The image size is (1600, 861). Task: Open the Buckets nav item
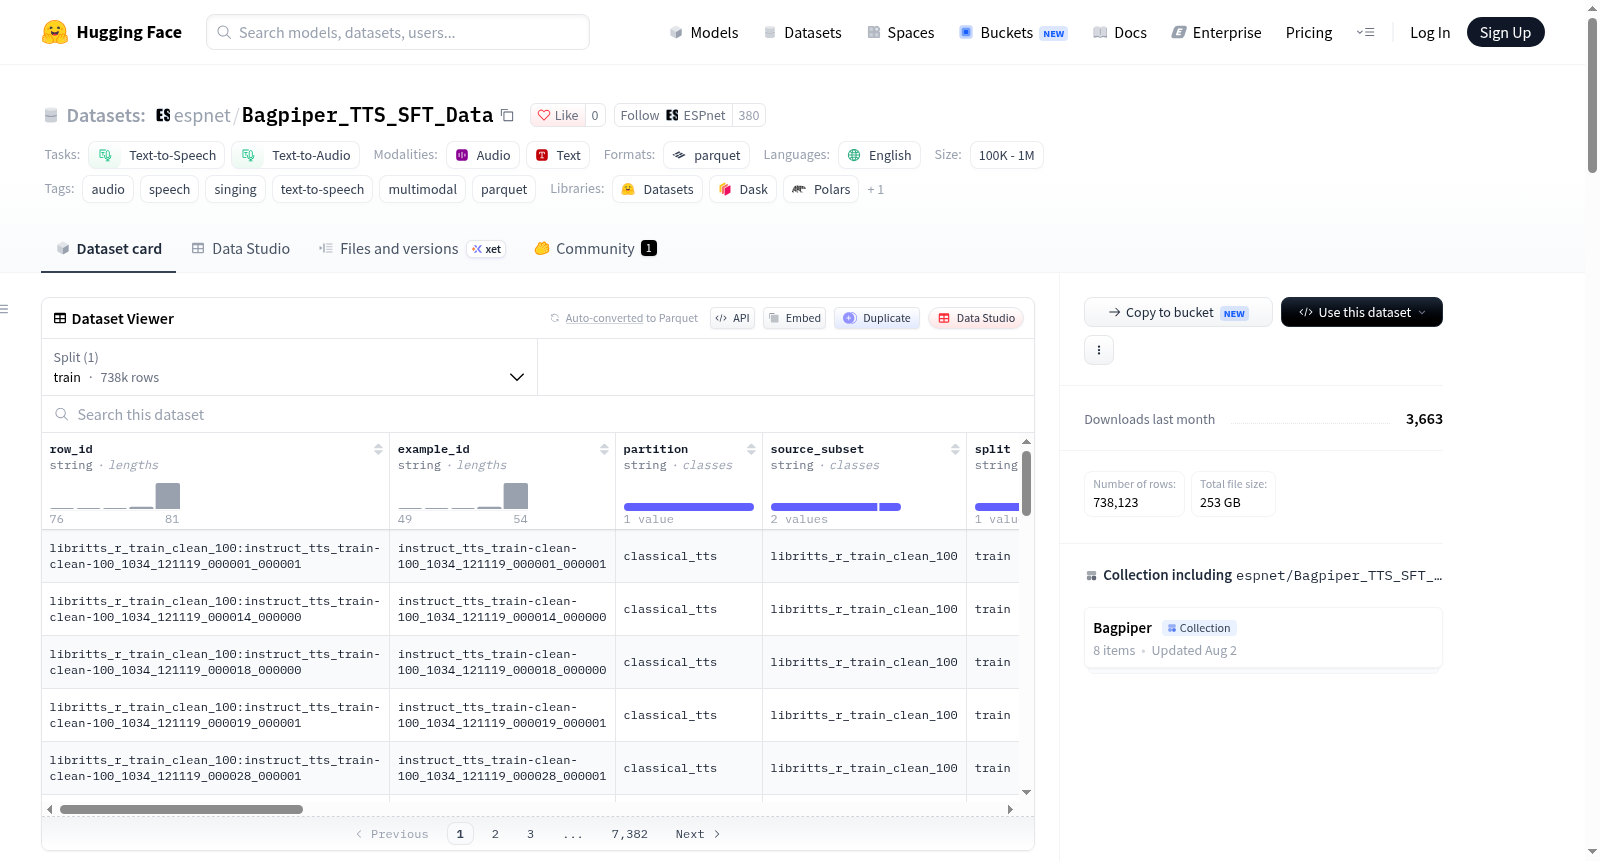coord(1013,32)
